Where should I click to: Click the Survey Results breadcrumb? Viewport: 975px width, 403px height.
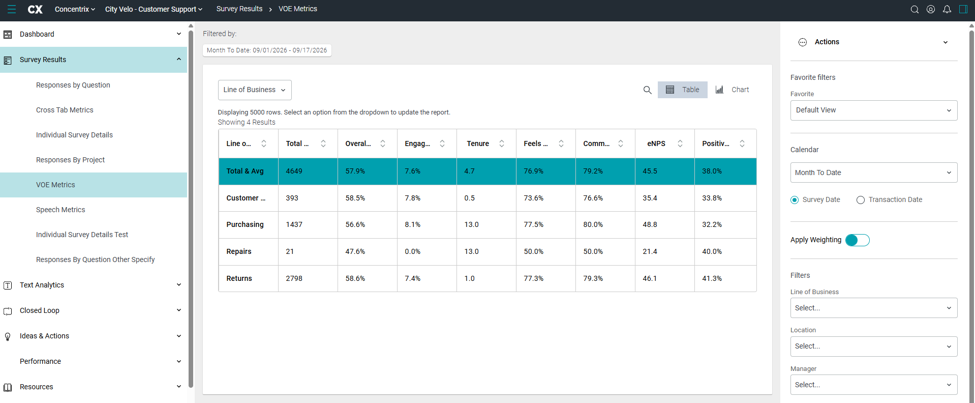tap(239, 9)
